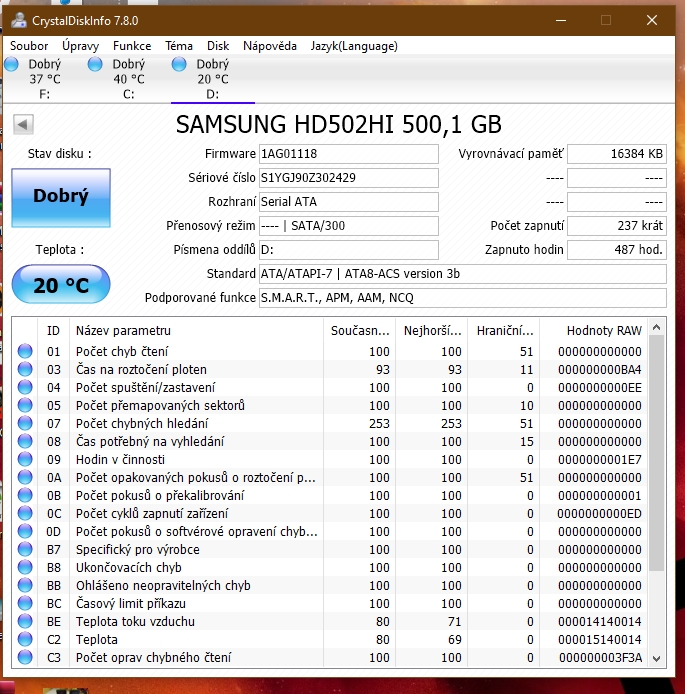The width and height of the screenshot is (685, 694).
Task: Click status orb for drive F:
Action: pos(12,64)
